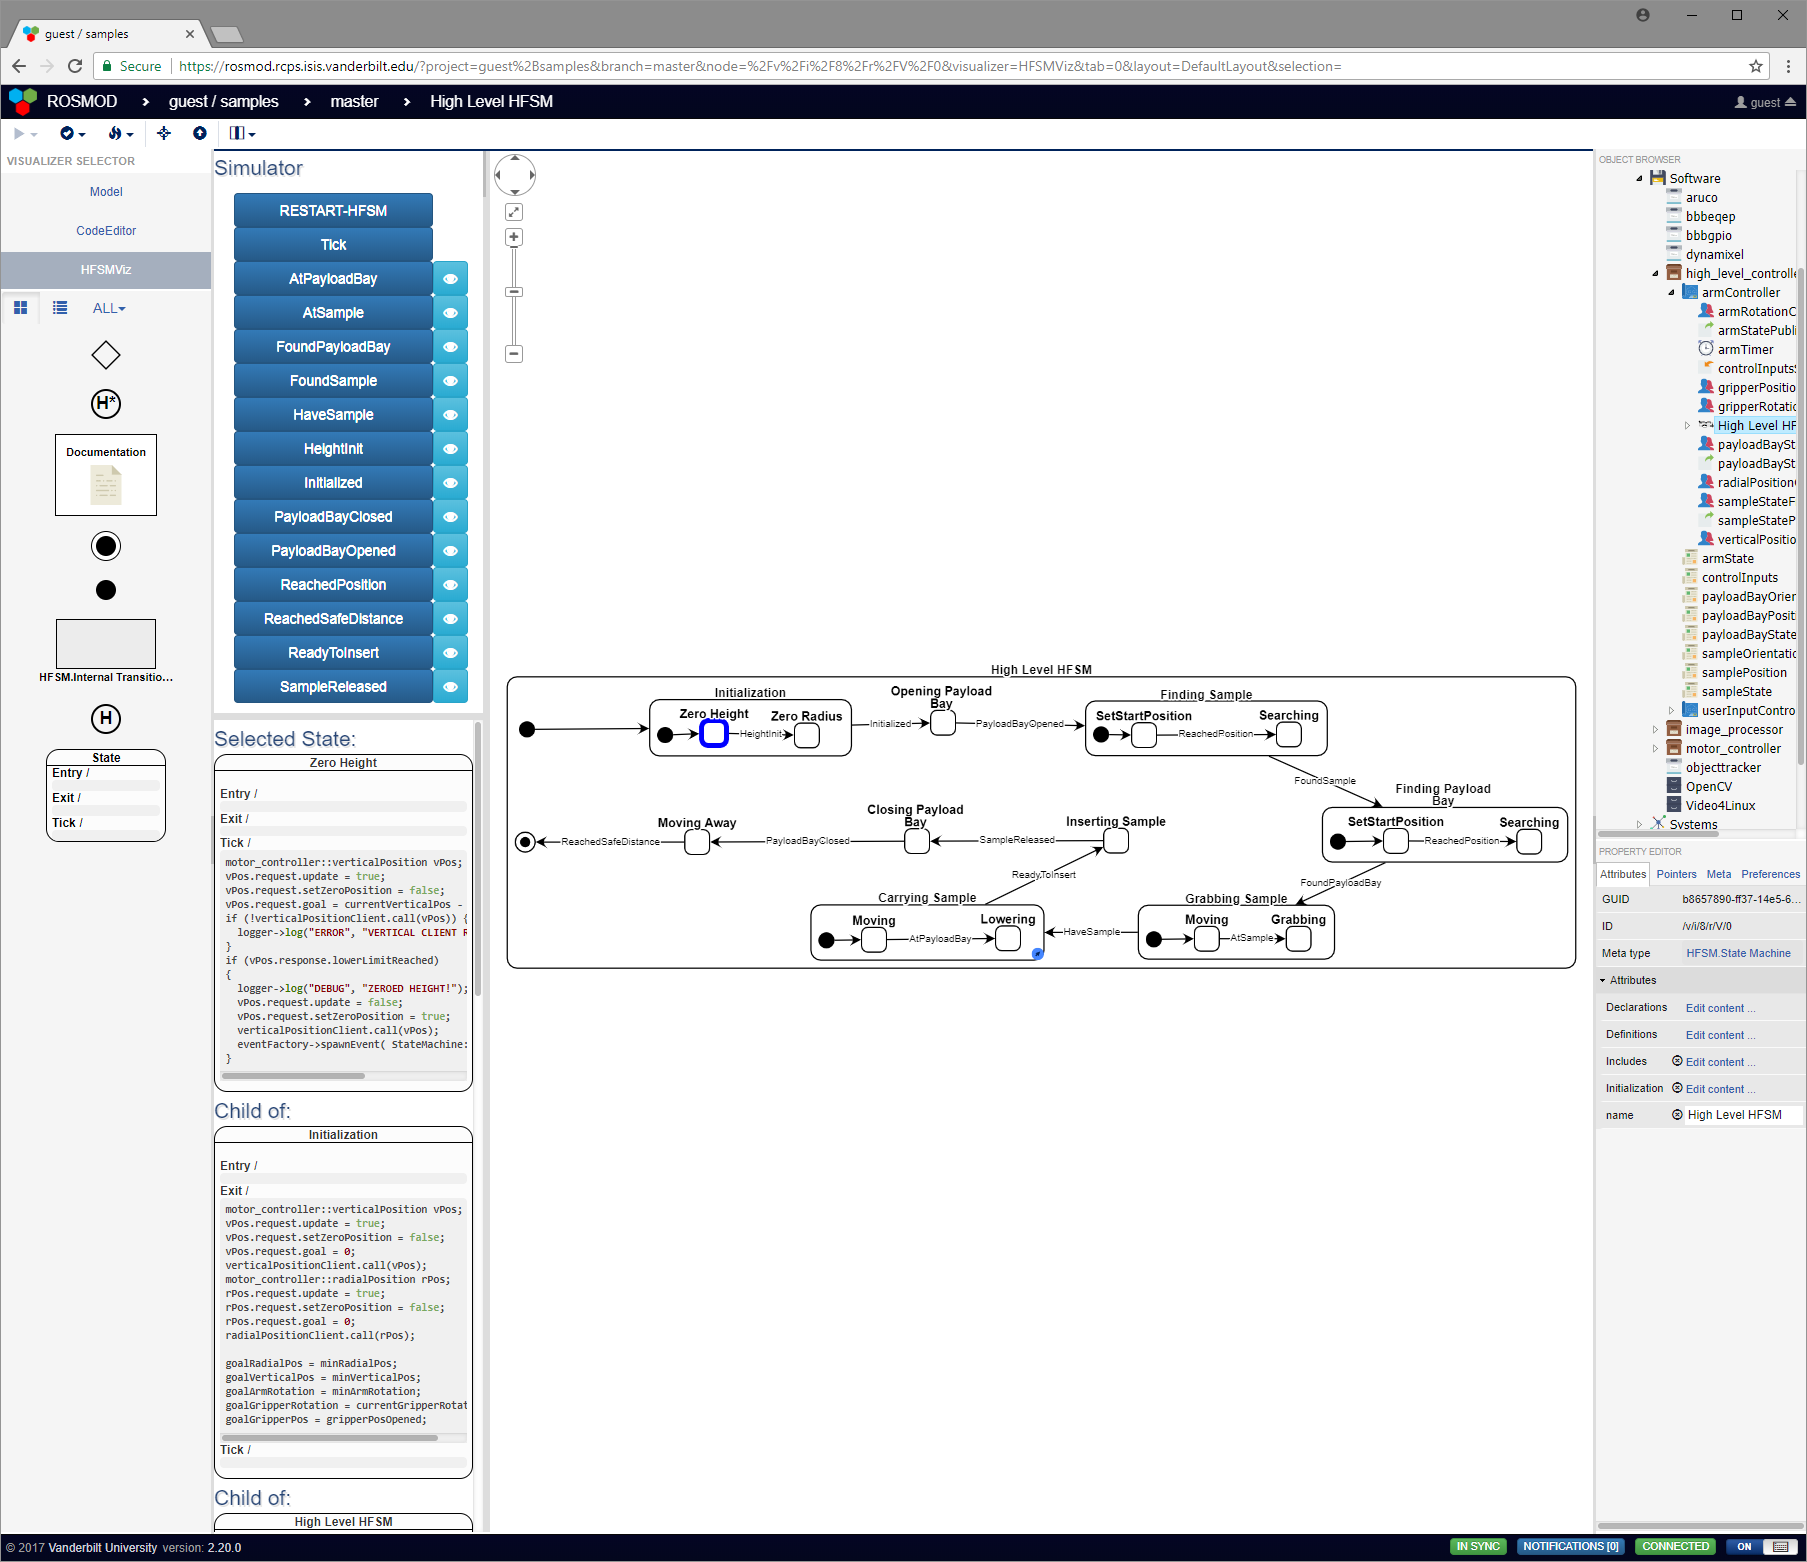
Task: Pick the diamond Choice pseudostate in palette
Action: coord(106,355)
